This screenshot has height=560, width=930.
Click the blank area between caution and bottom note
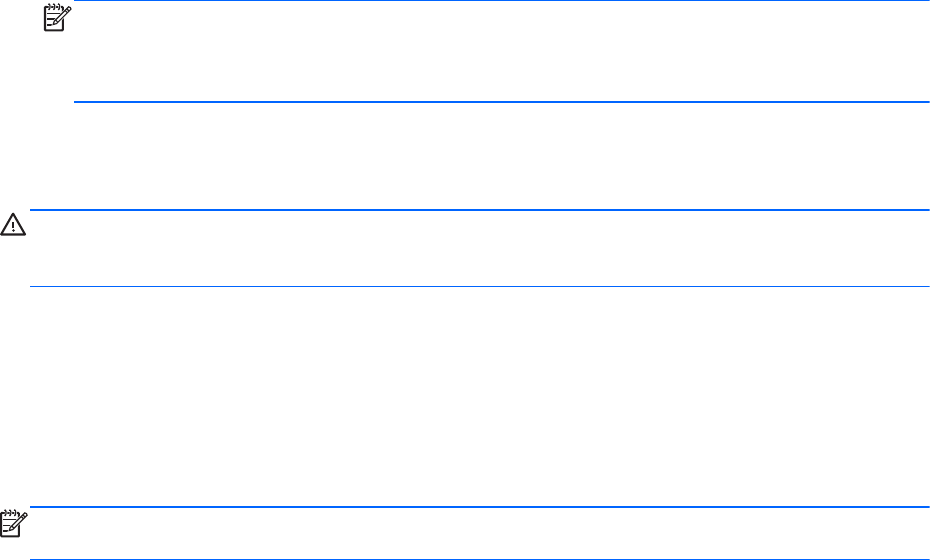480,395
